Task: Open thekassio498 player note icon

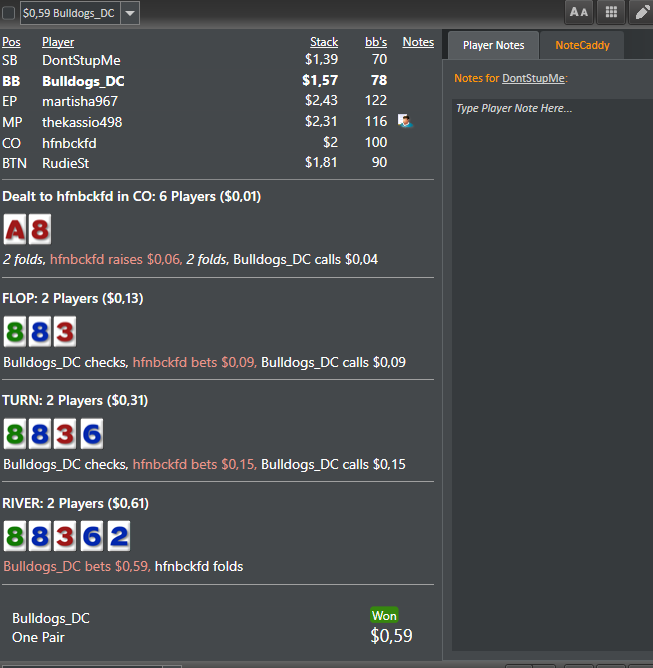Action: 405,121
